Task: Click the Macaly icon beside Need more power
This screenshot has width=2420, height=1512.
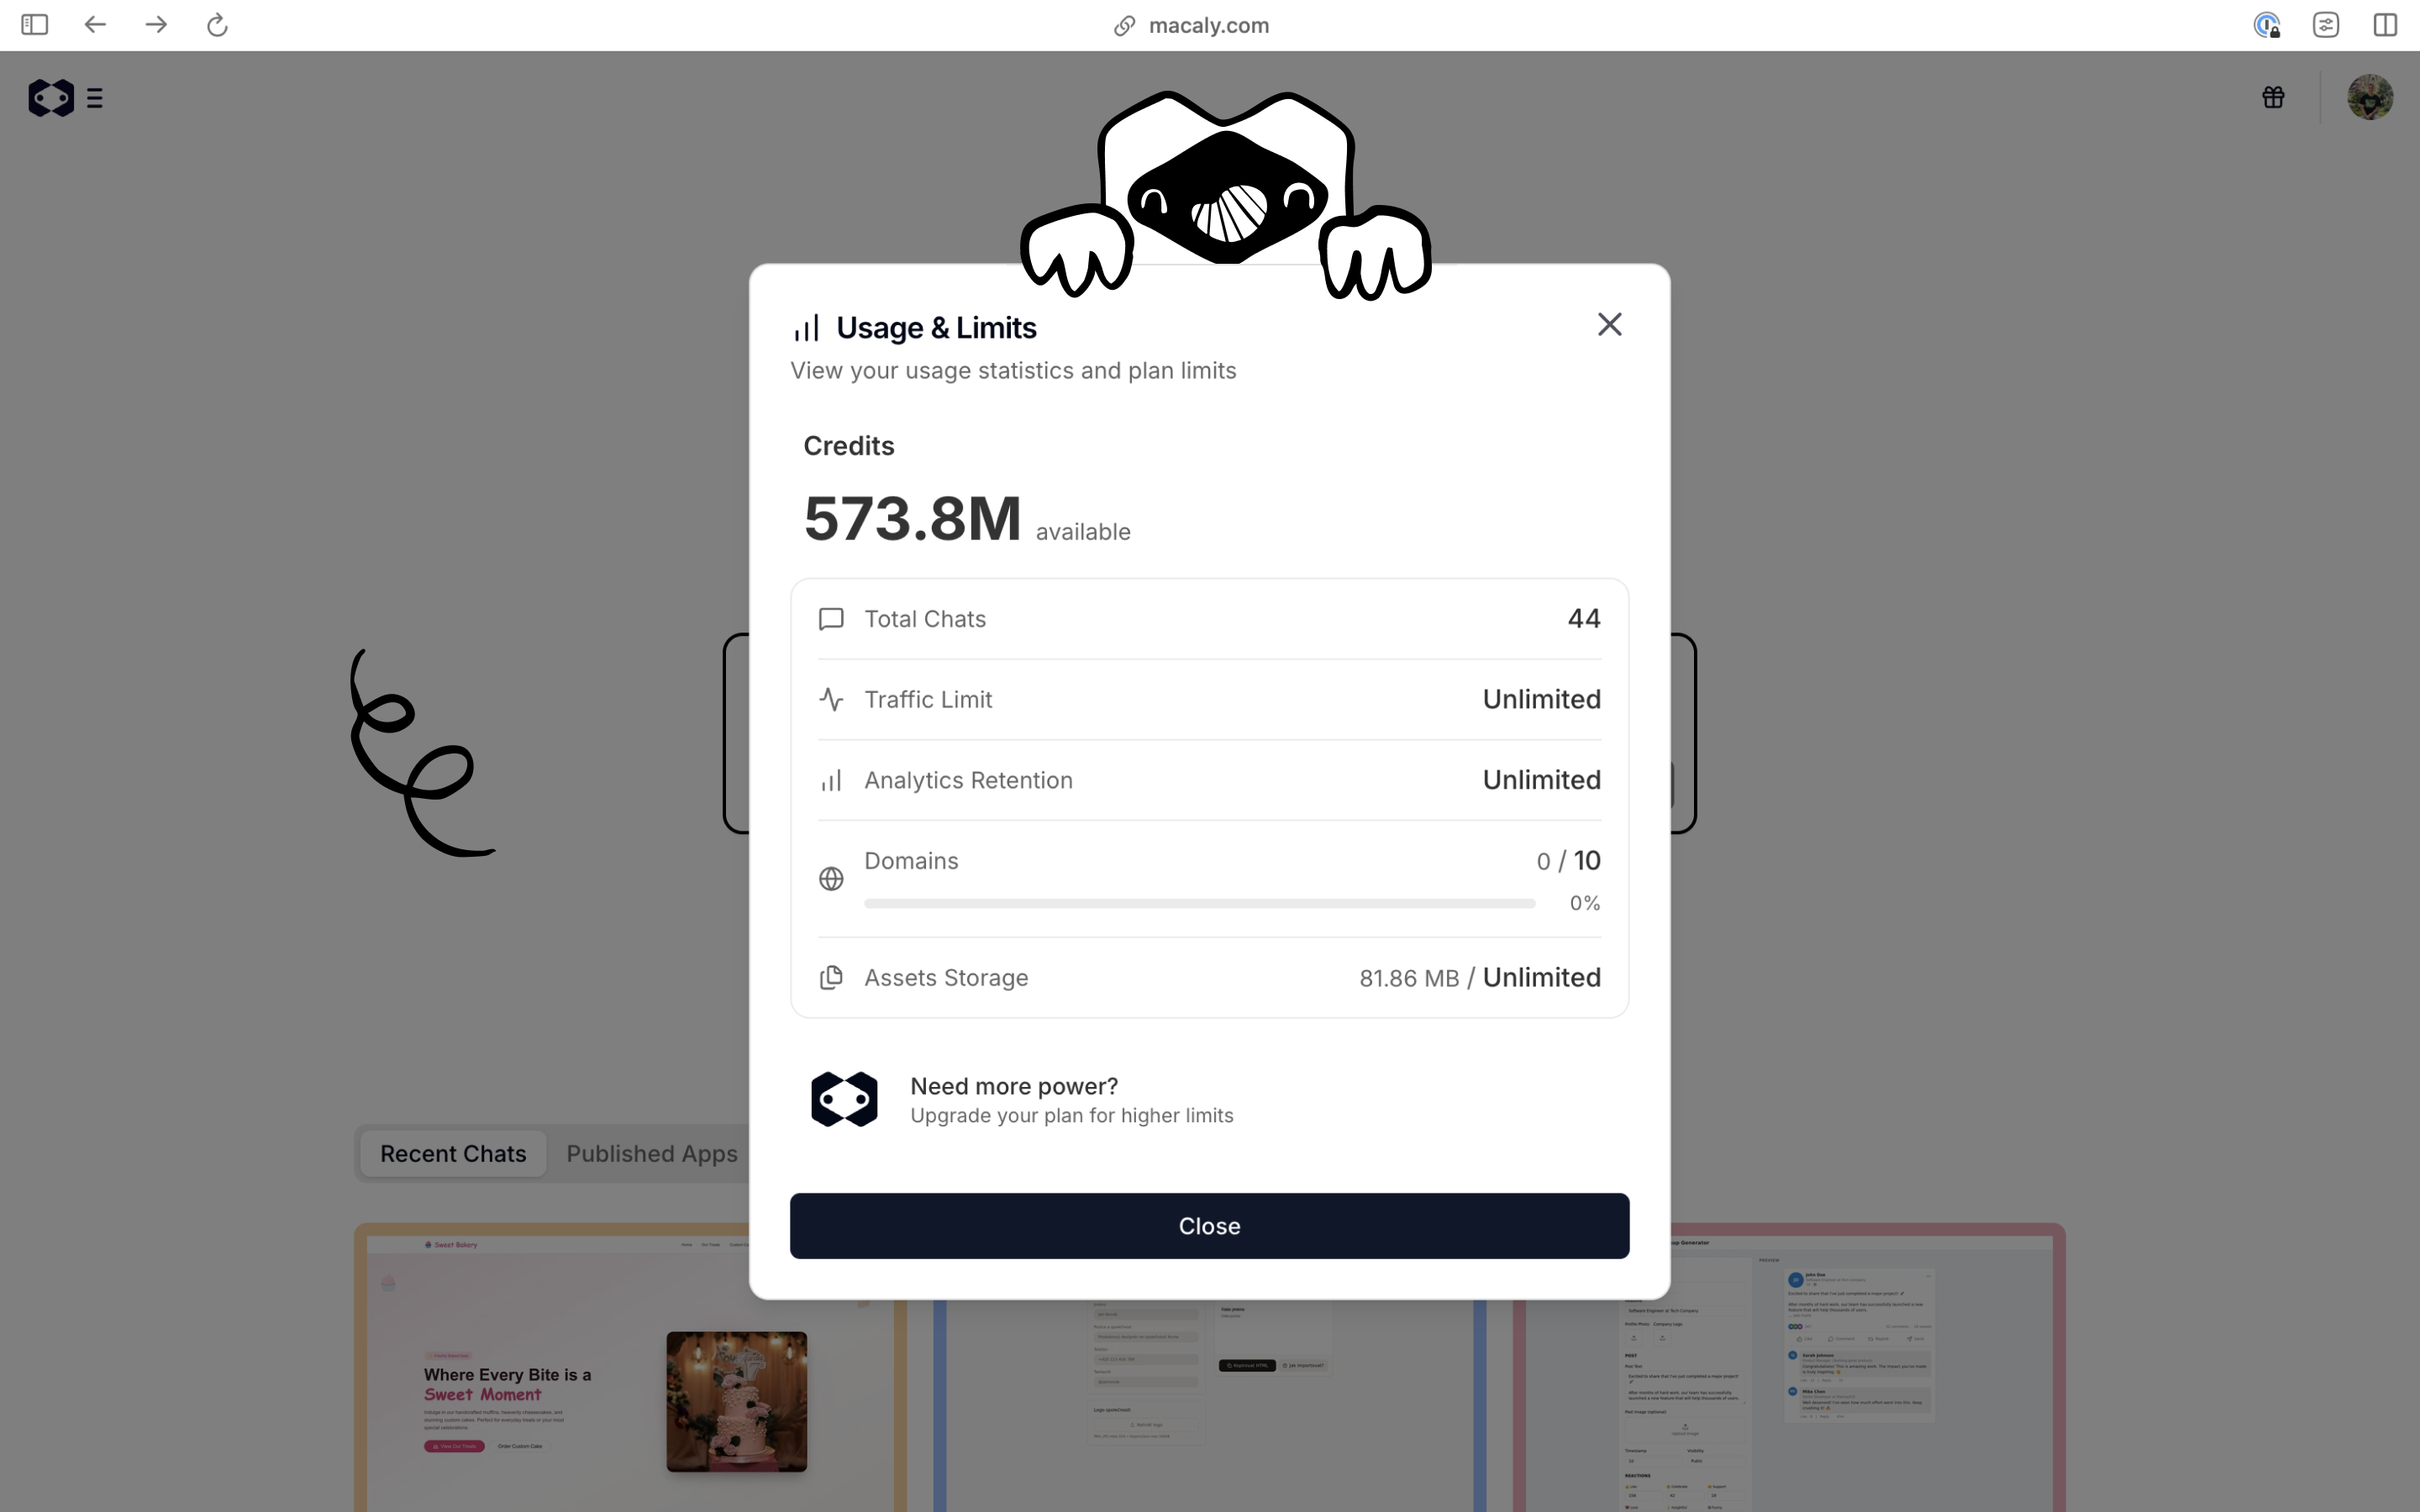Action: click(844, 1099)
